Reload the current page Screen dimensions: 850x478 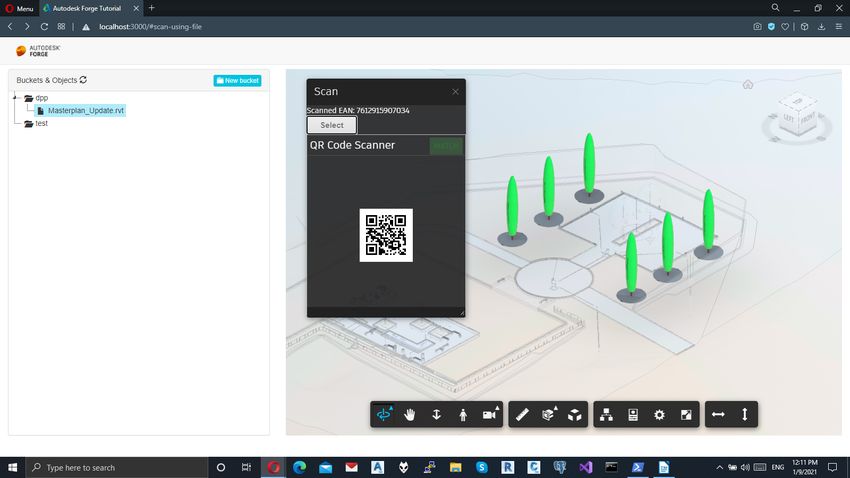point(44,27)
